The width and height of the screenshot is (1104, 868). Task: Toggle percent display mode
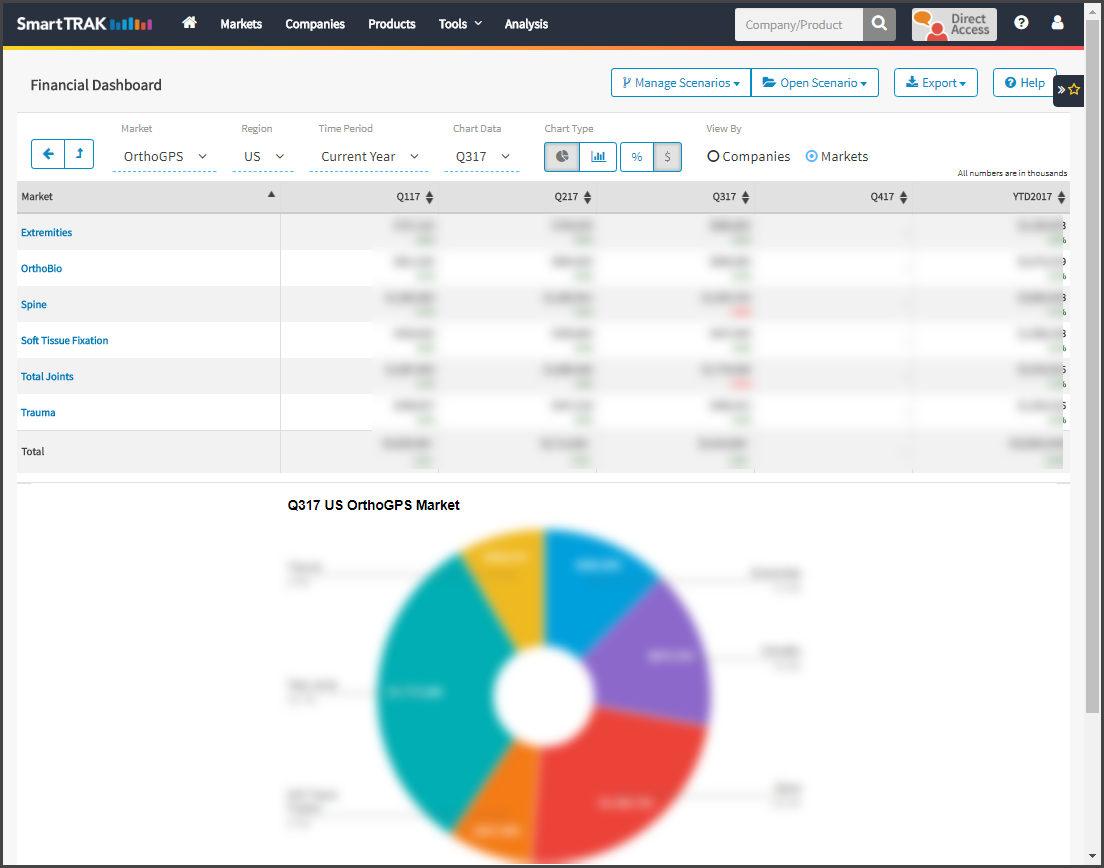636,156
